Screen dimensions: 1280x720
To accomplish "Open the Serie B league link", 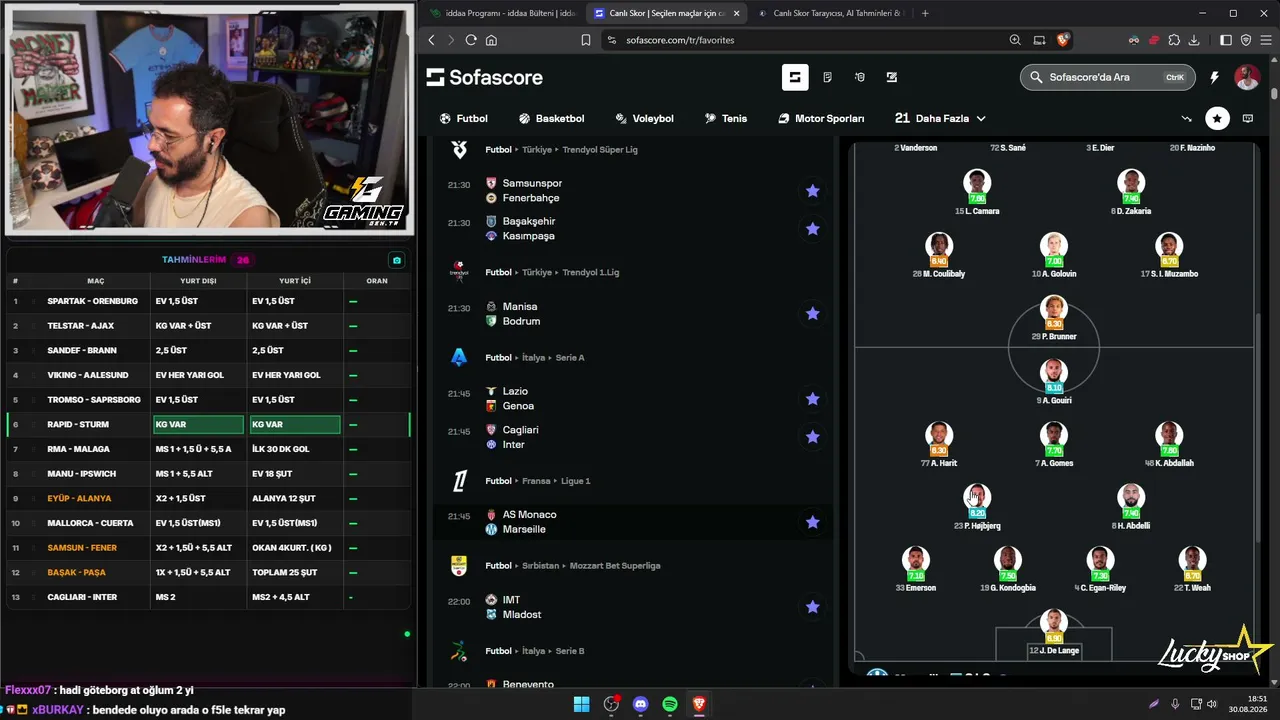I will (x=569, y=651).
